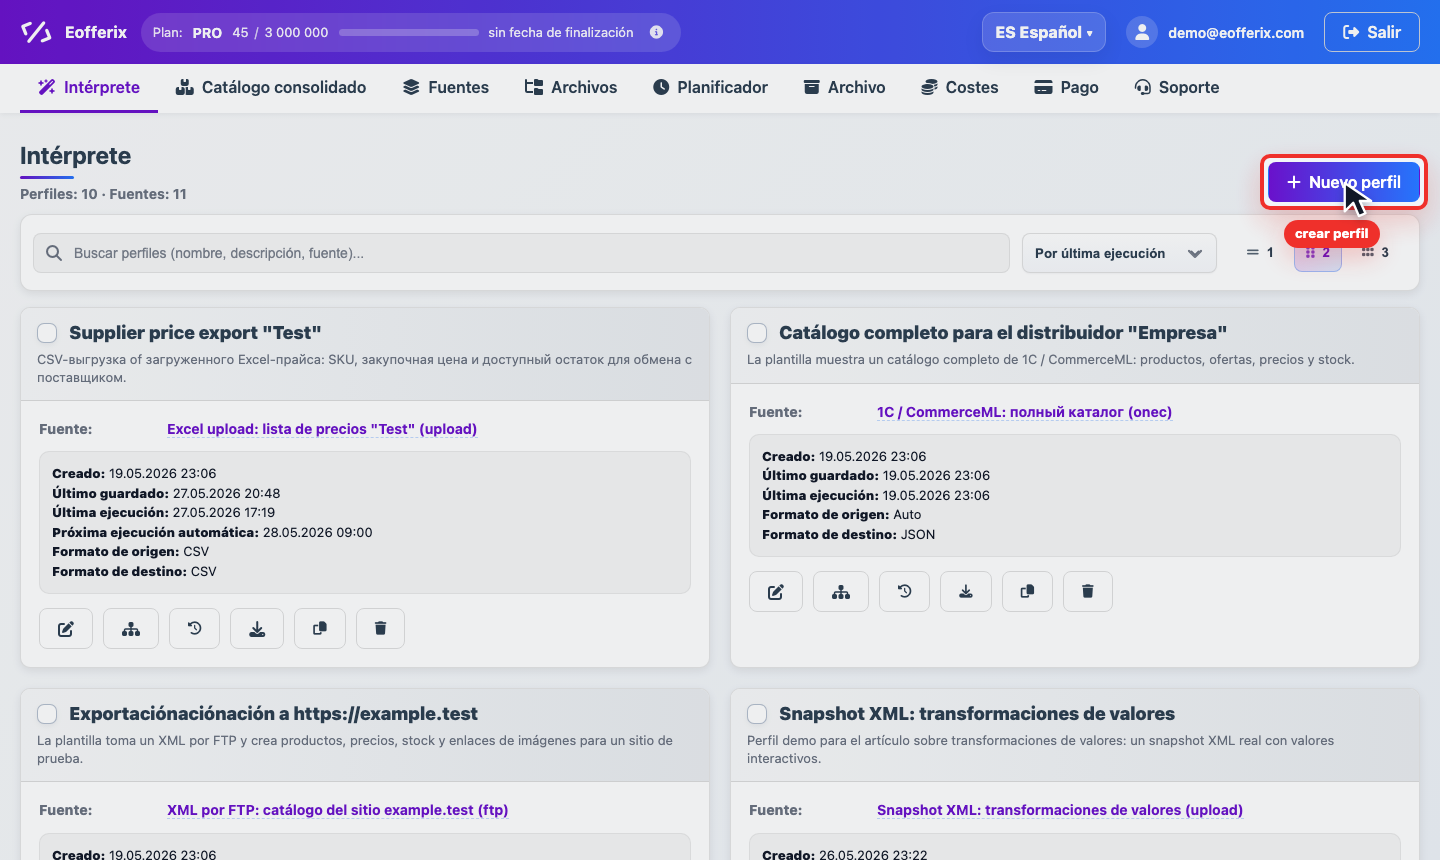
Task: Edit the Supplier price export "Test" profile
Action: [66, 629]
